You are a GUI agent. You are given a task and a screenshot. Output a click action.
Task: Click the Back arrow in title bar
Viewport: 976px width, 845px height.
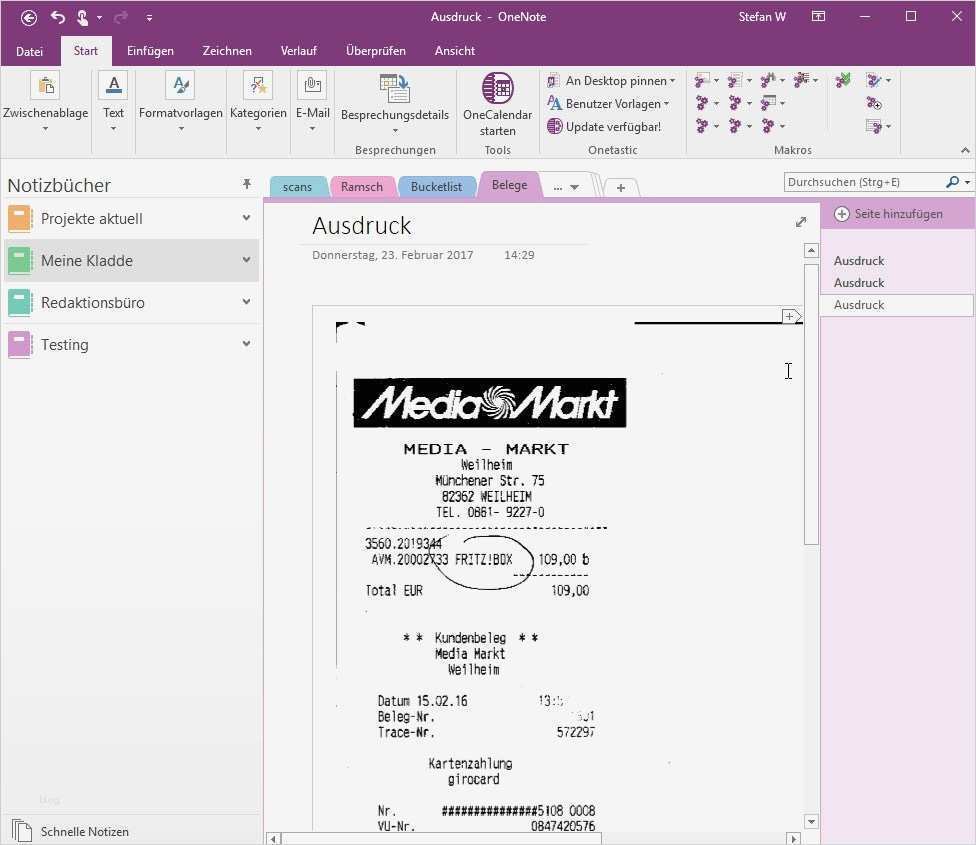[x=29, y=17]
